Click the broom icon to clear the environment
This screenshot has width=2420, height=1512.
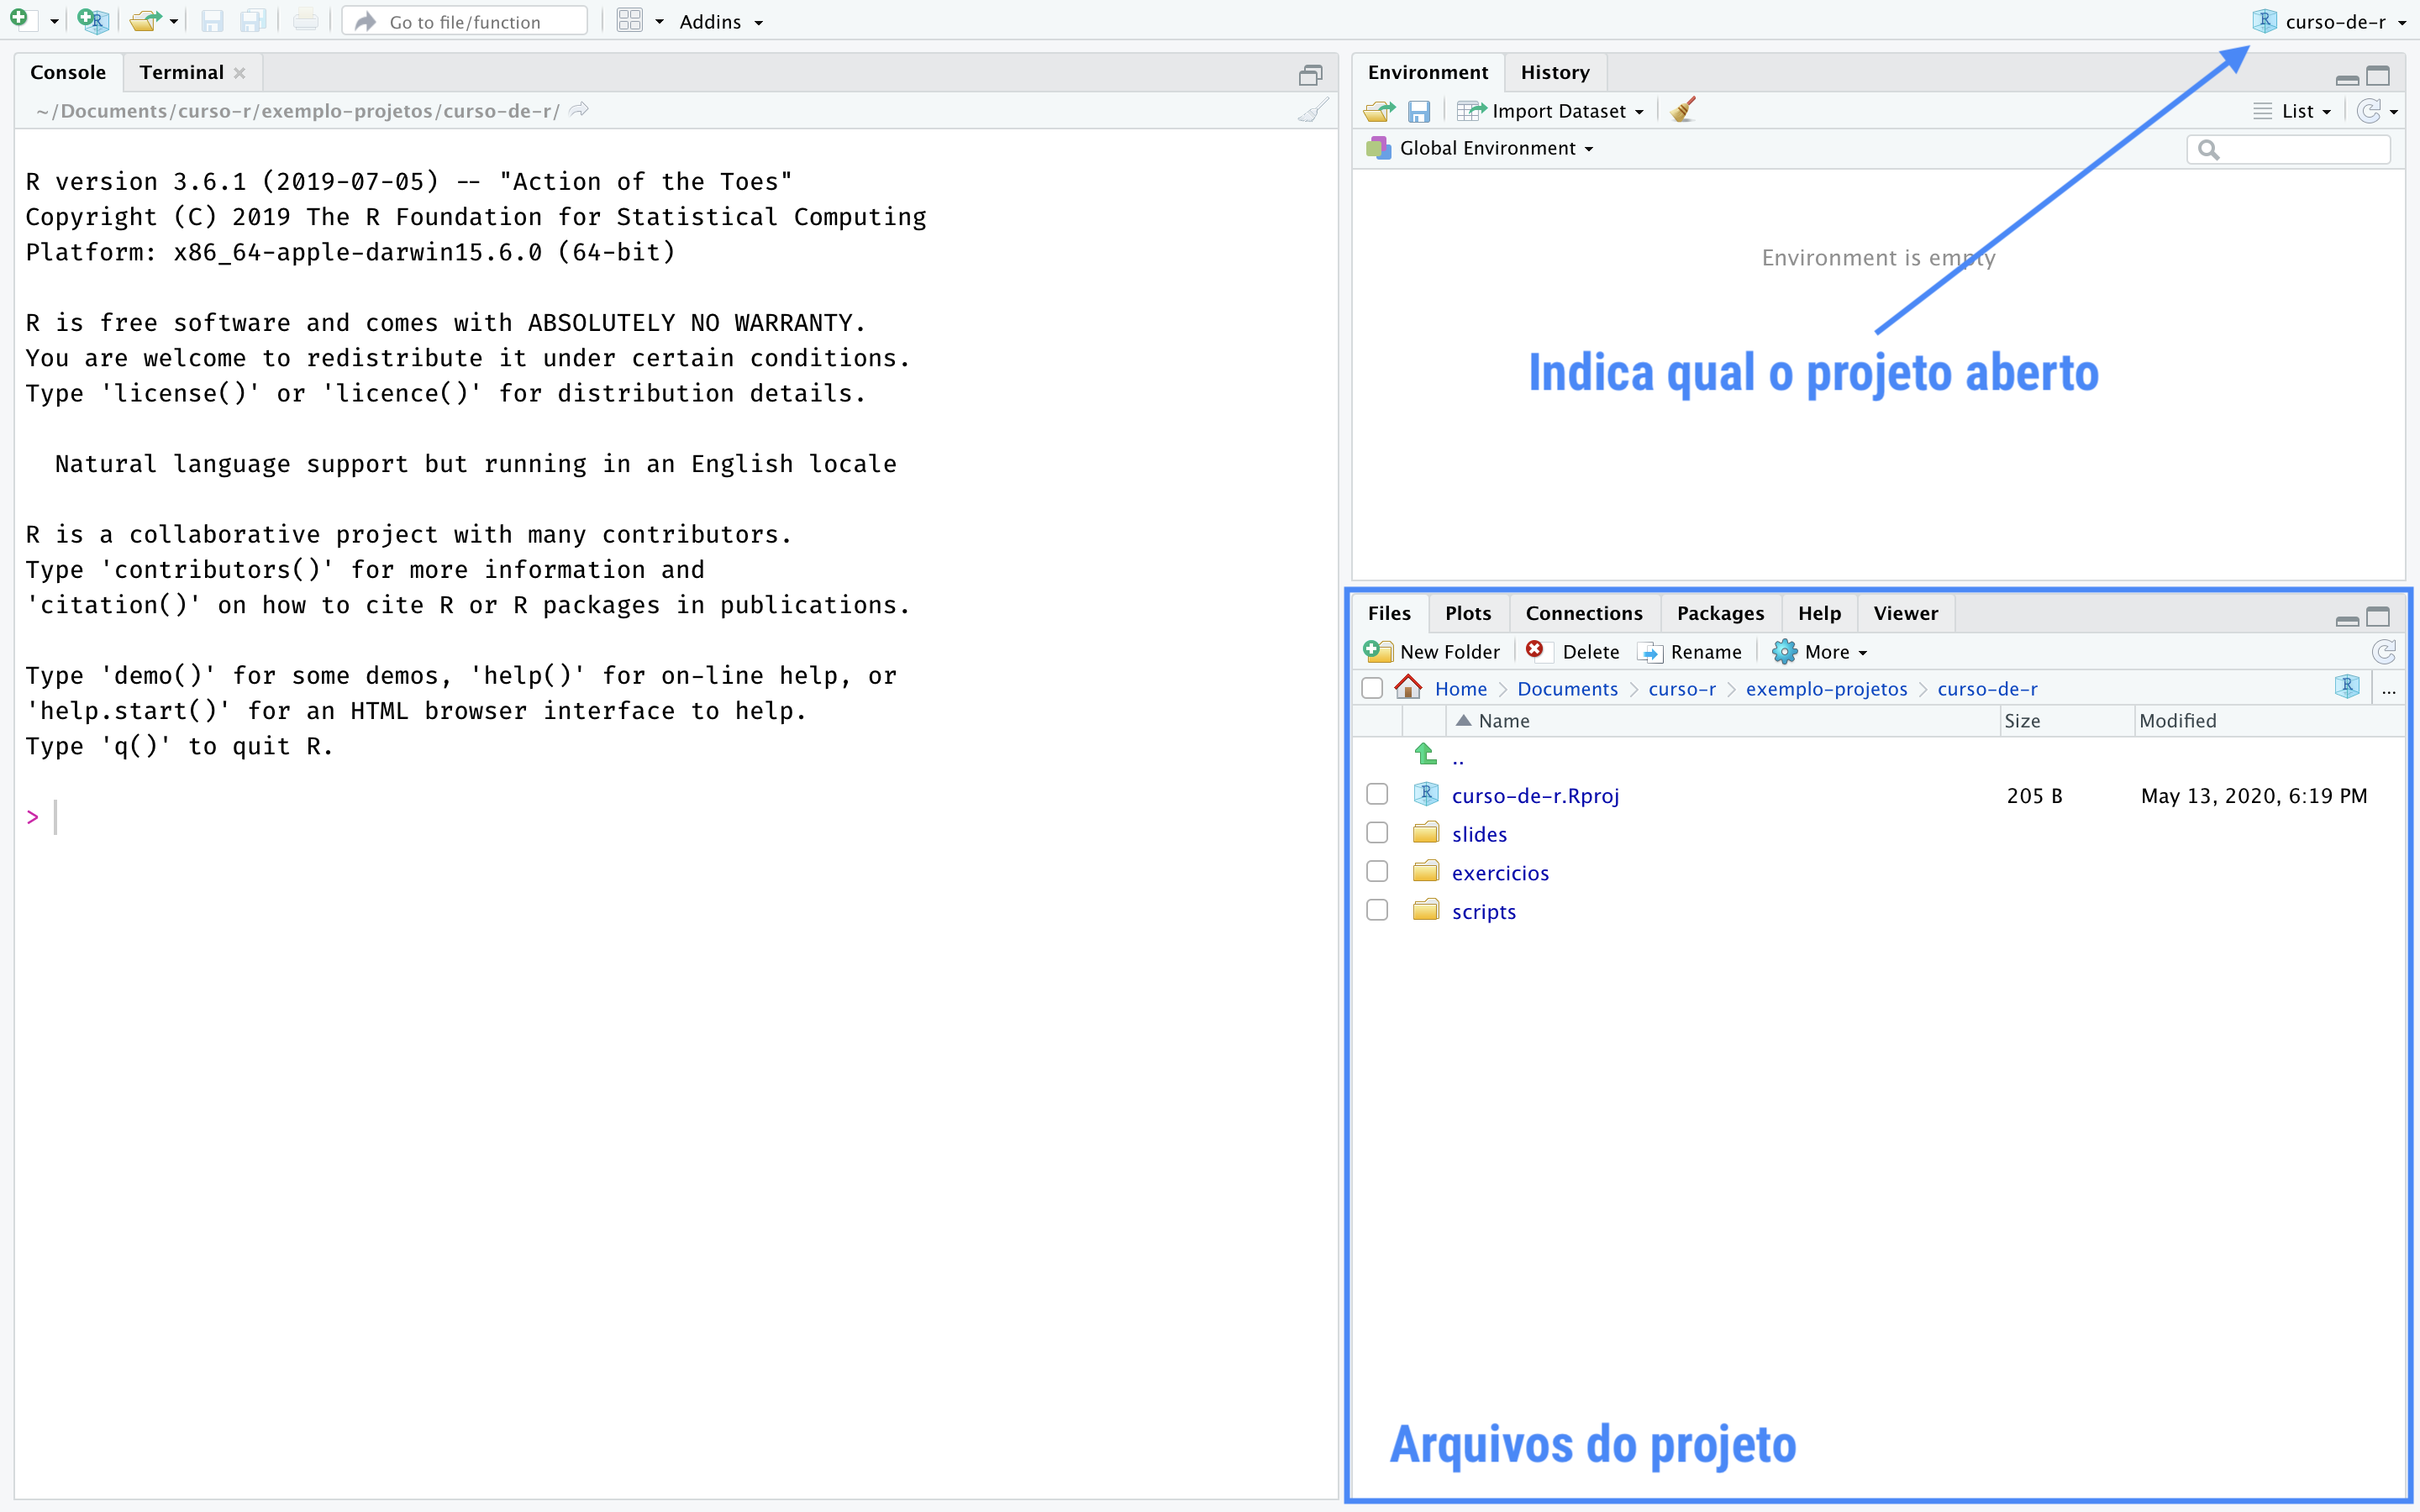pyautogui.click(x=1683, y=110)
